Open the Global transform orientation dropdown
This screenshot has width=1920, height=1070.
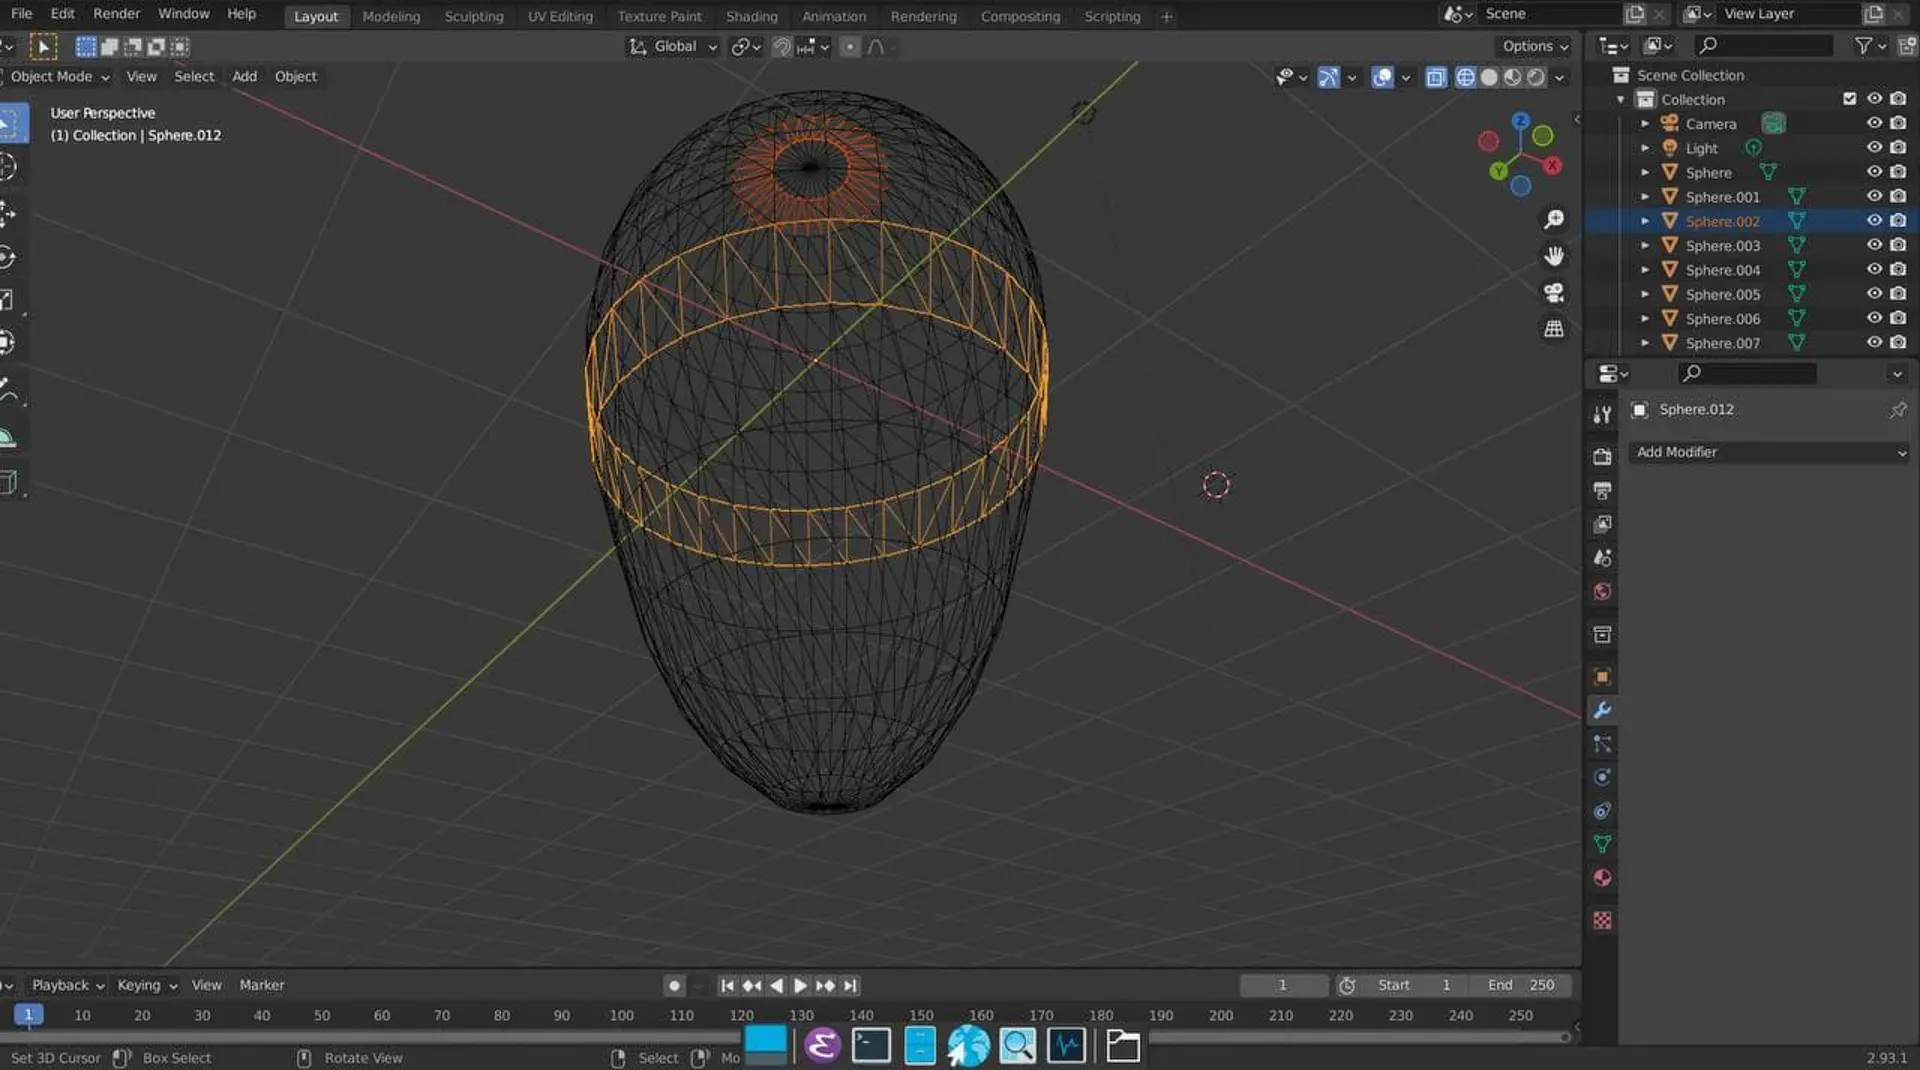tap(673, 46)
